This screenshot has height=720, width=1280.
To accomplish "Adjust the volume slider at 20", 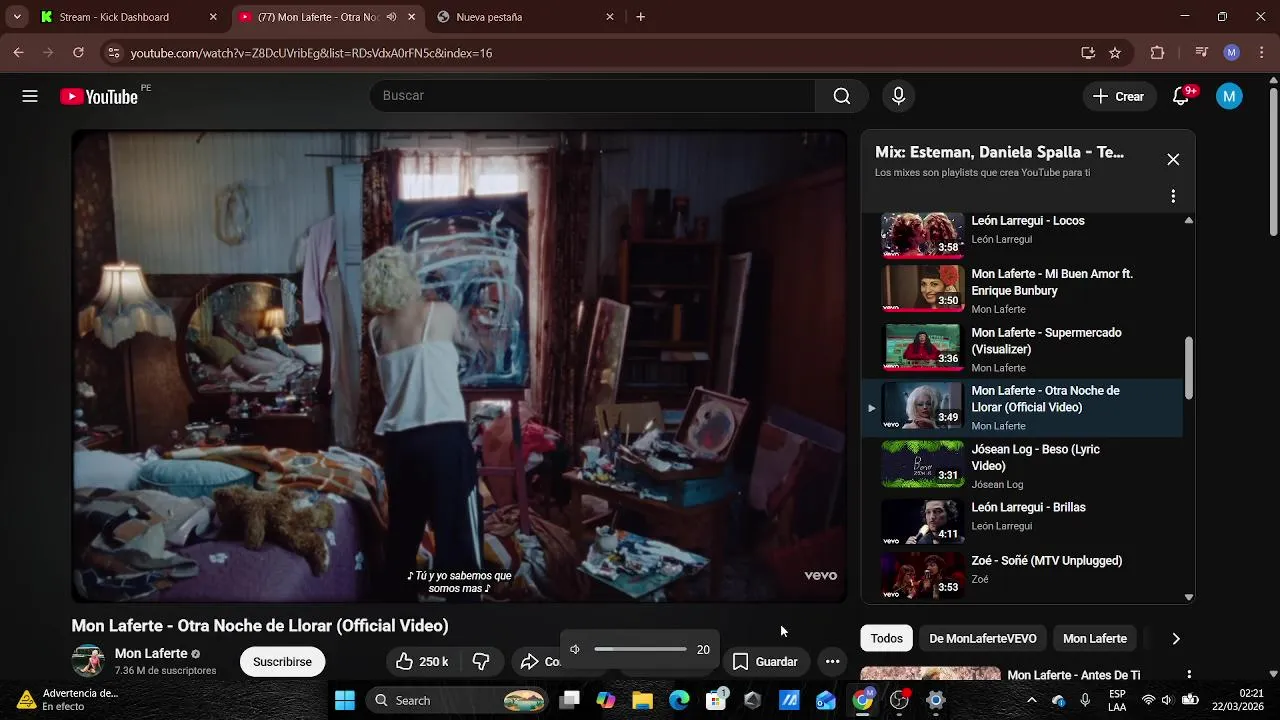I will coord(640,650).
